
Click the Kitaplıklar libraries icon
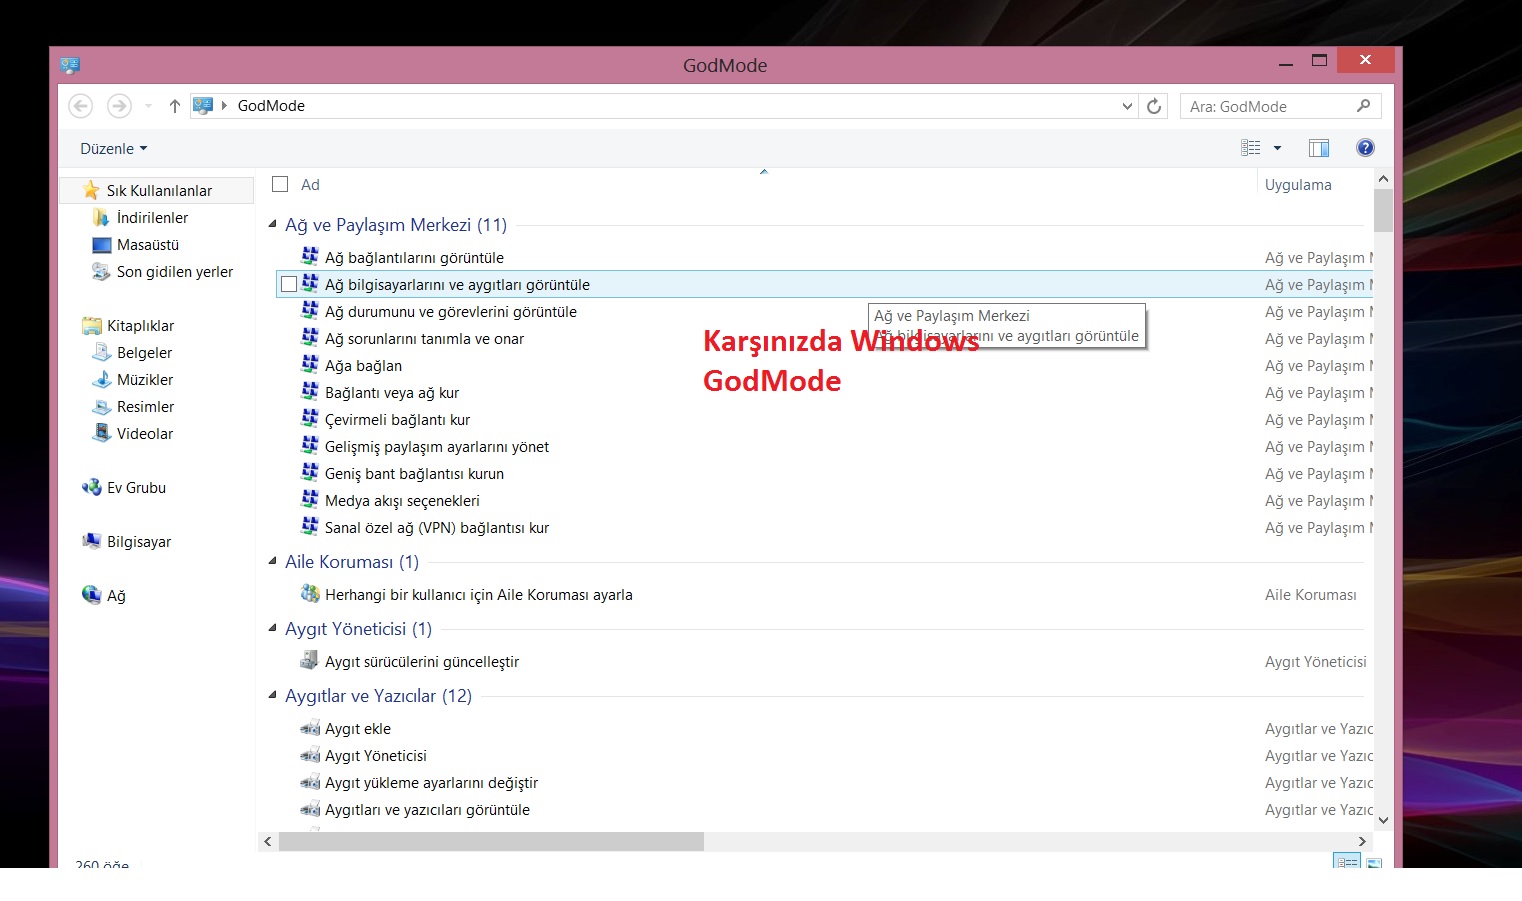91,325
